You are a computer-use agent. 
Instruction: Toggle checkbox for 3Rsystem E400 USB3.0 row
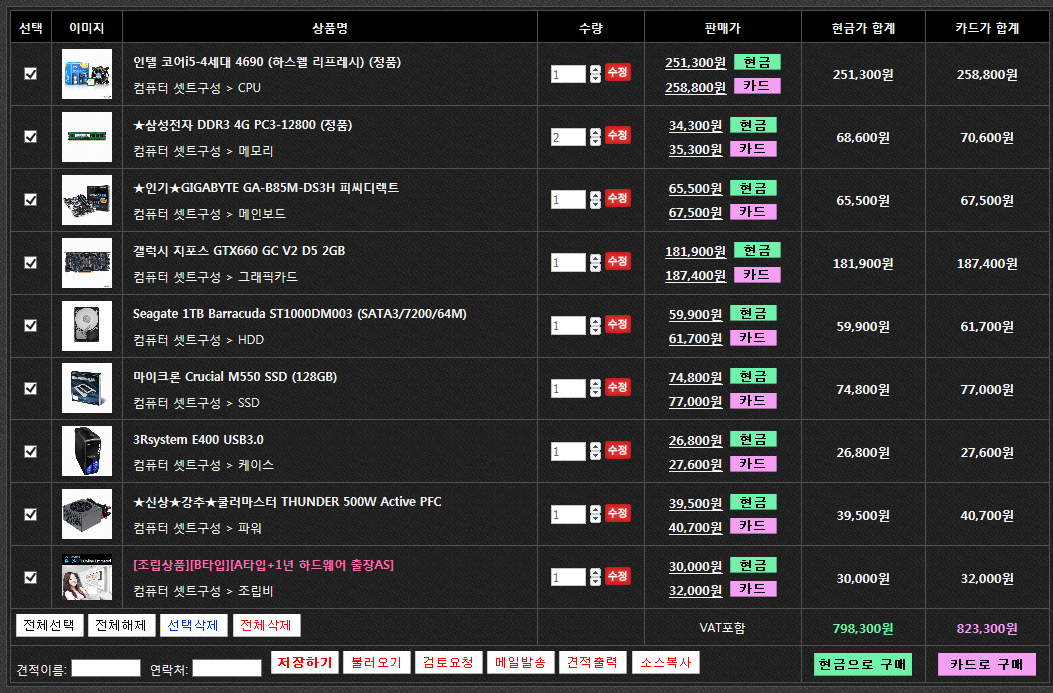(x=30, y=452)
